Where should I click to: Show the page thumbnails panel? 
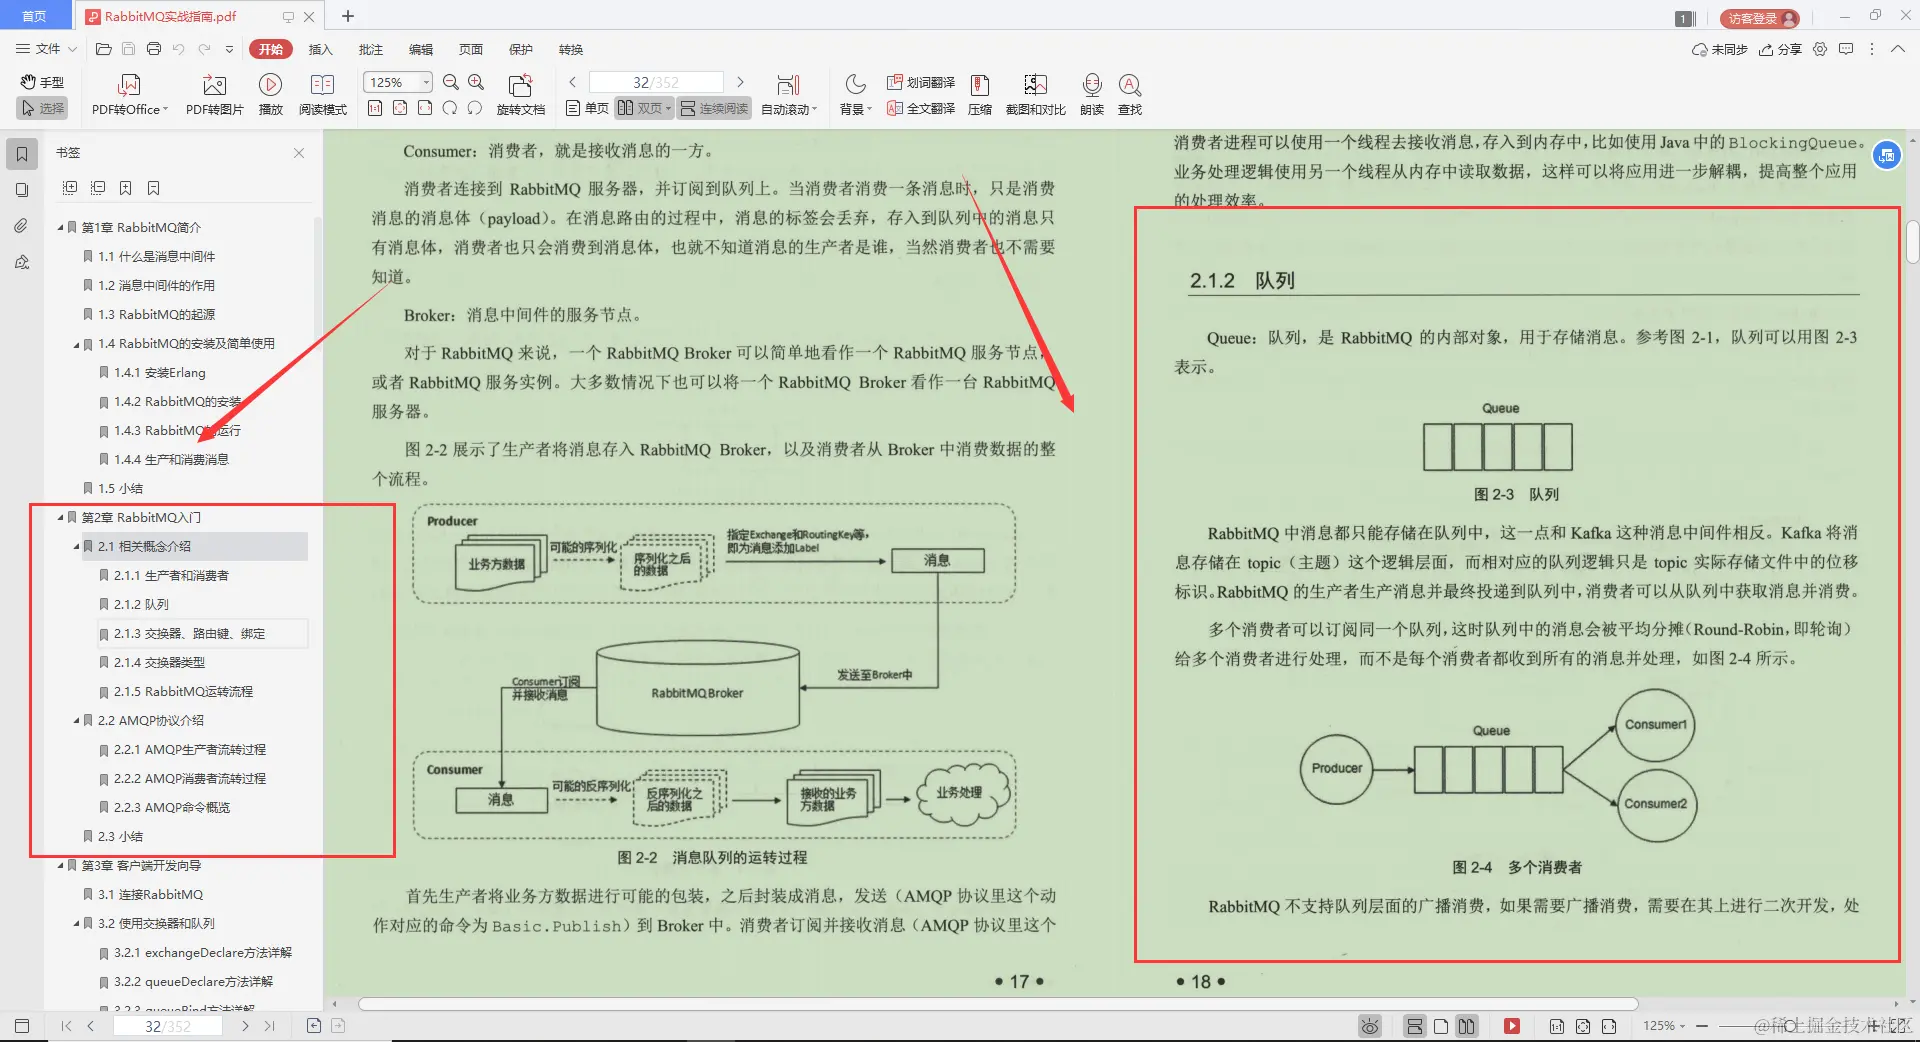[x=22, y=190]
